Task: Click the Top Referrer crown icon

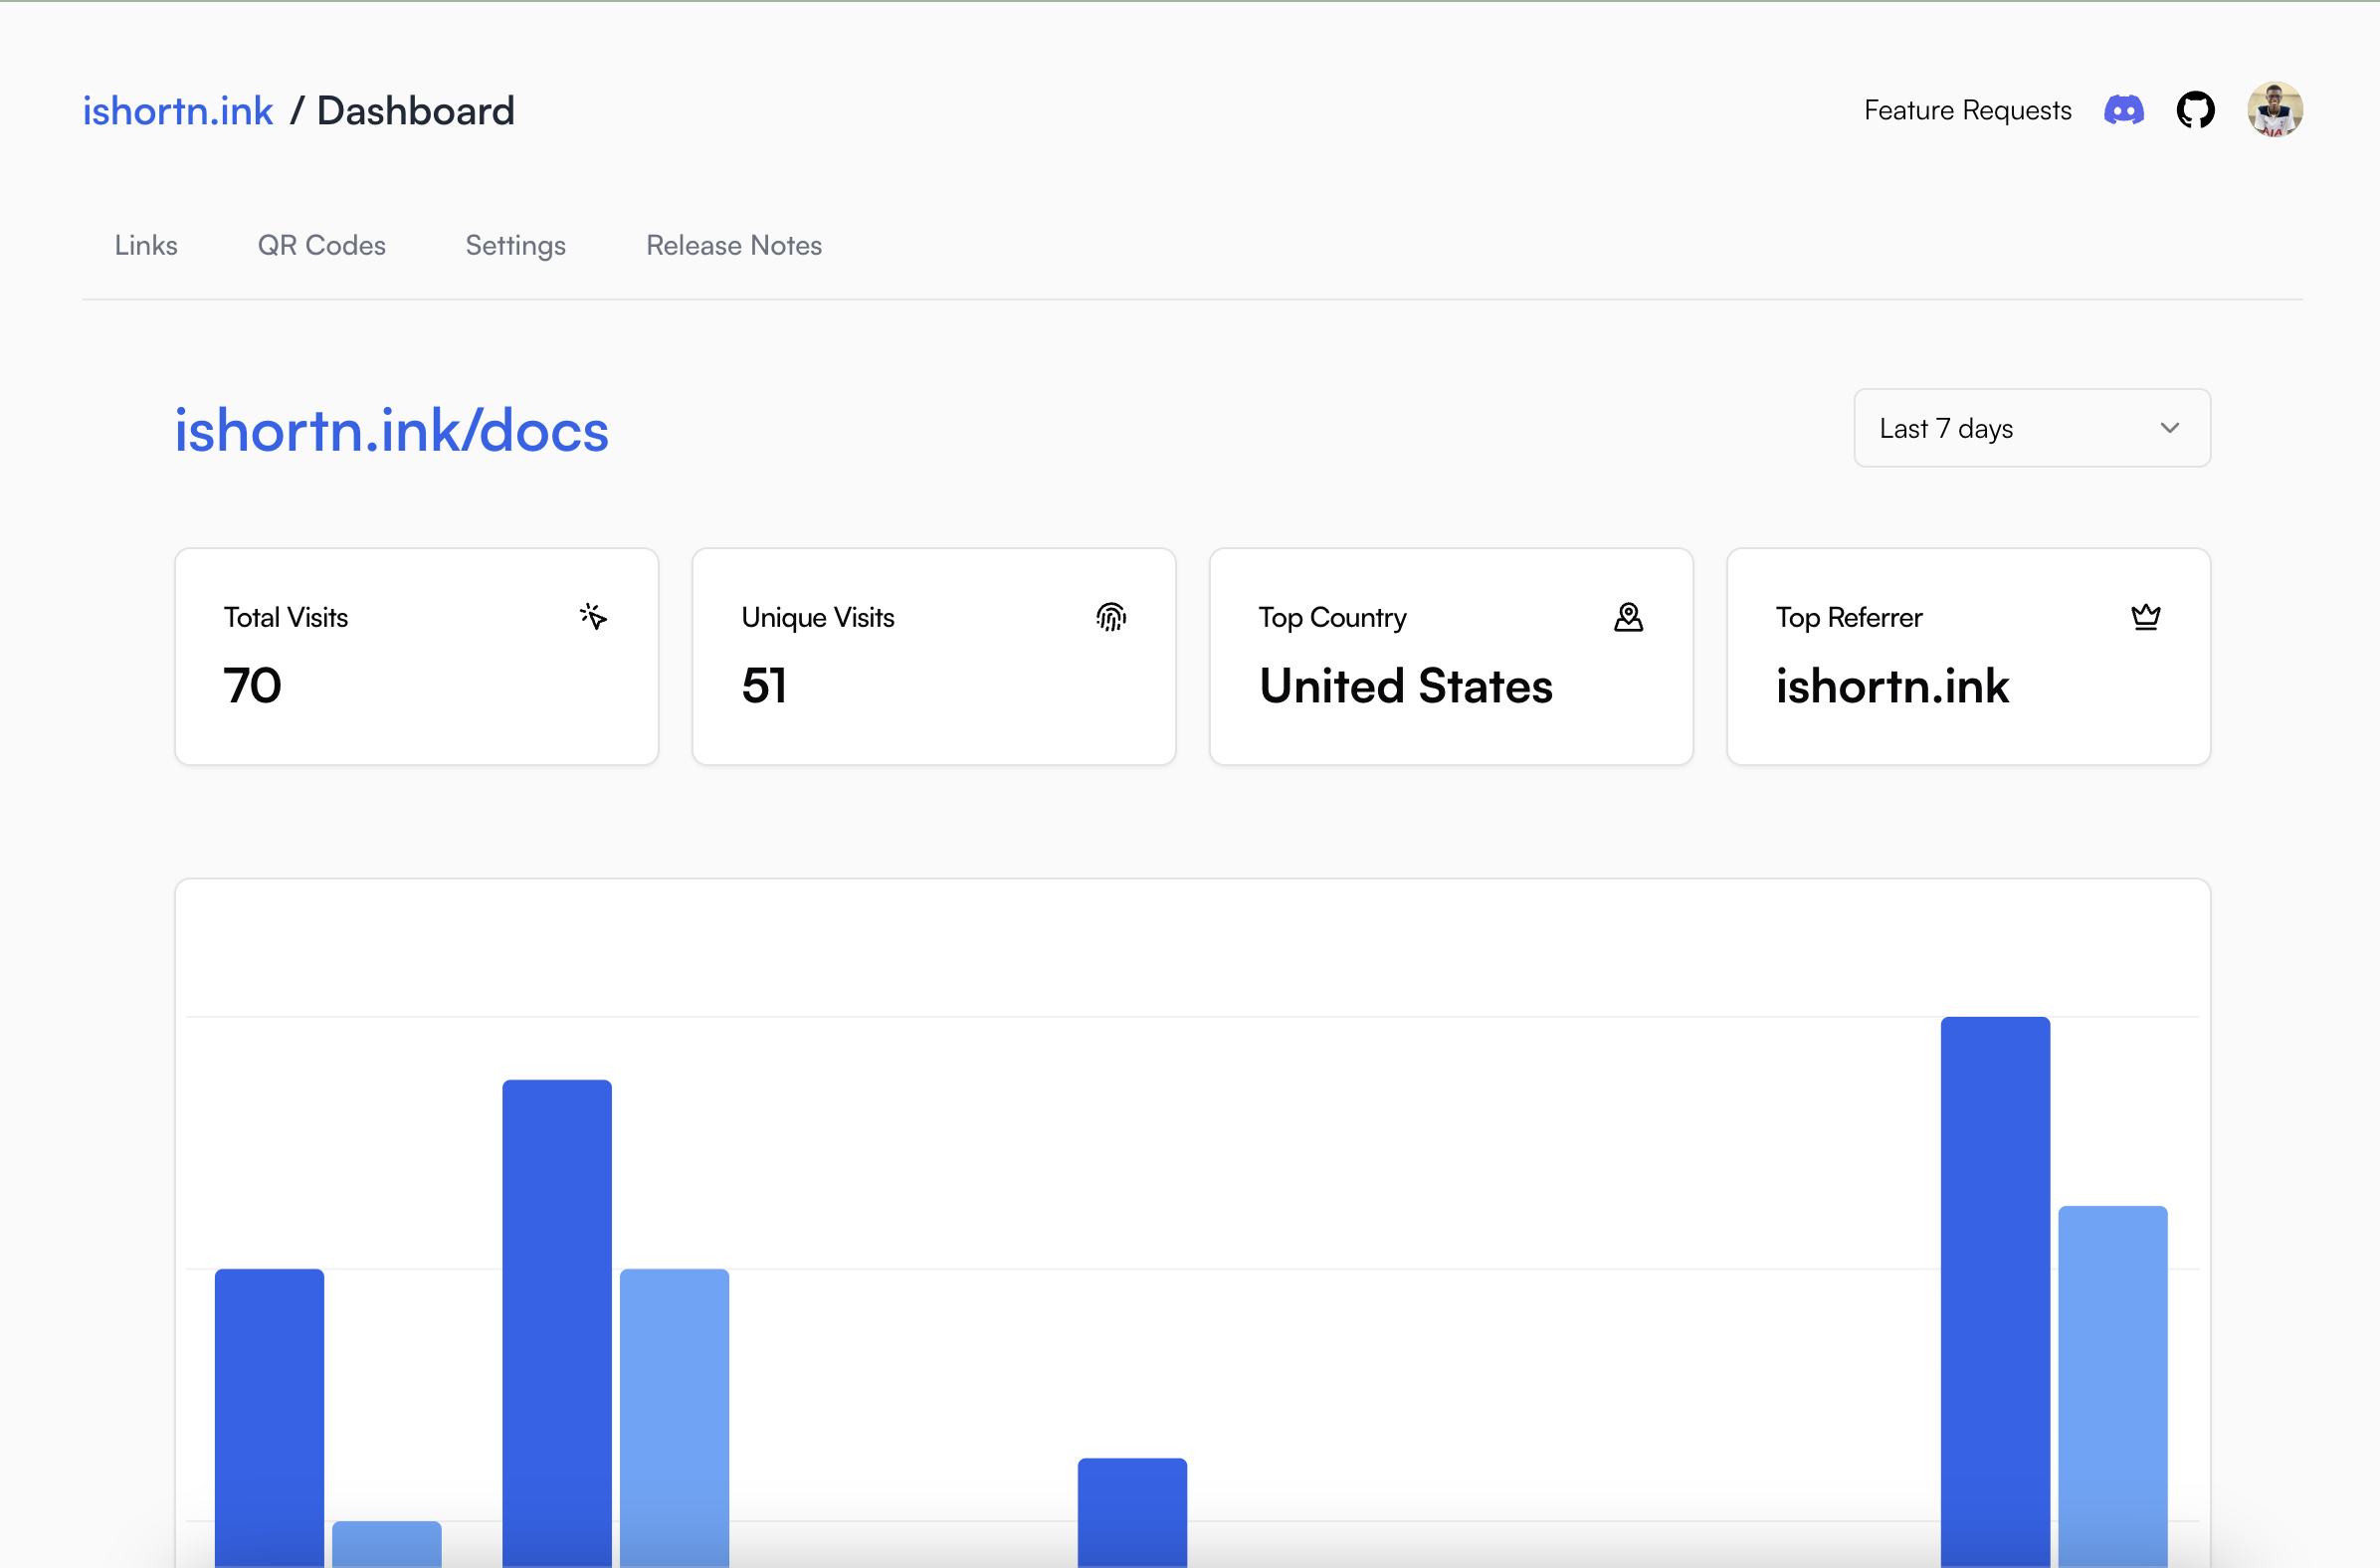Action: click(x=2146, y=616)
